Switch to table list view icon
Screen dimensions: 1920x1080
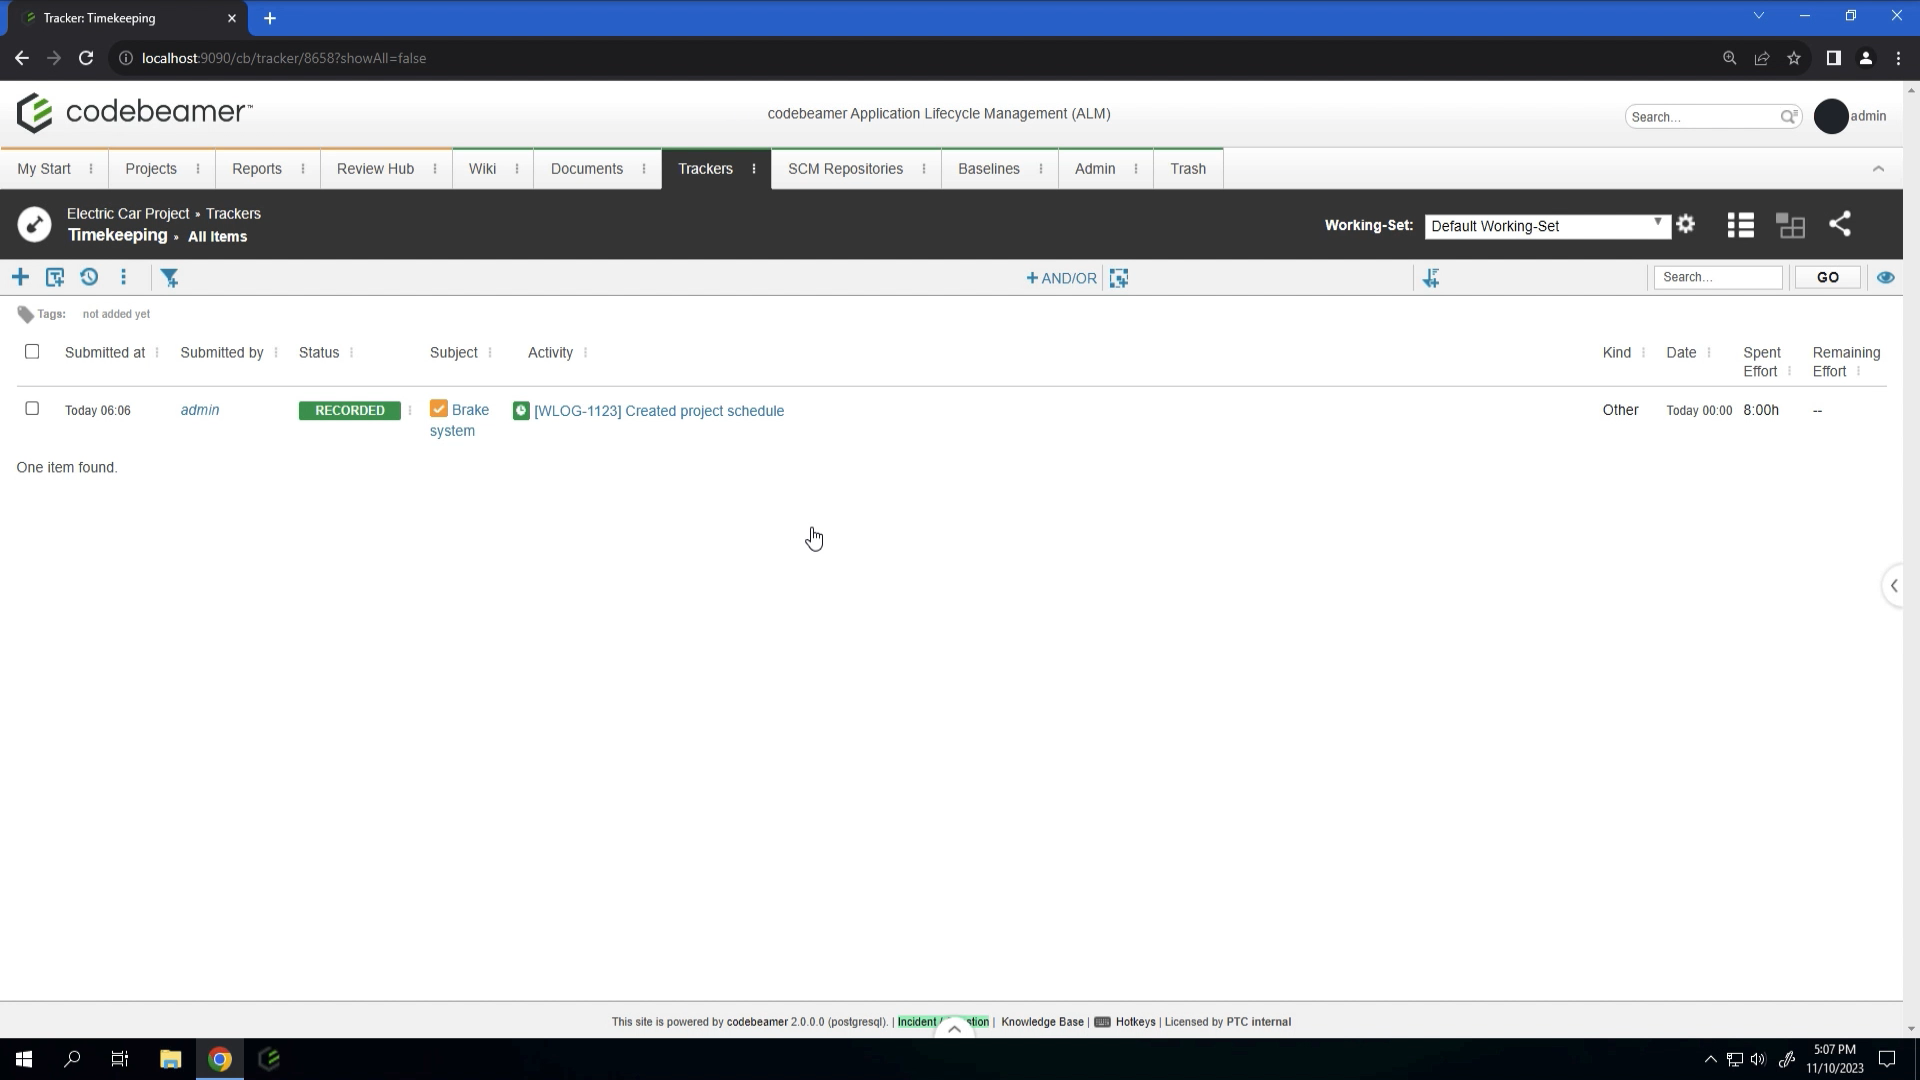(x=1741, y=225)
